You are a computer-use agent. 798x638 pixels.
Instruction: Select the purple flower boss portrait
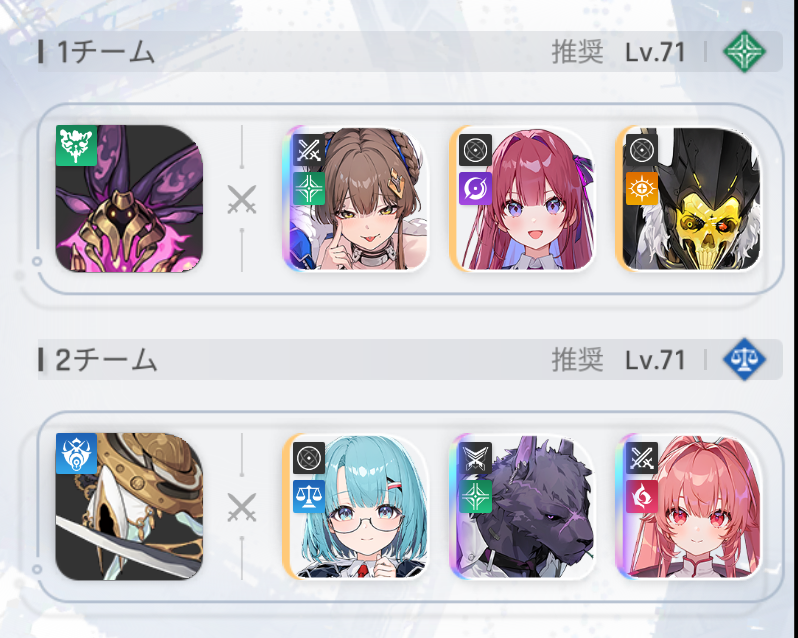tap(129, 198)
